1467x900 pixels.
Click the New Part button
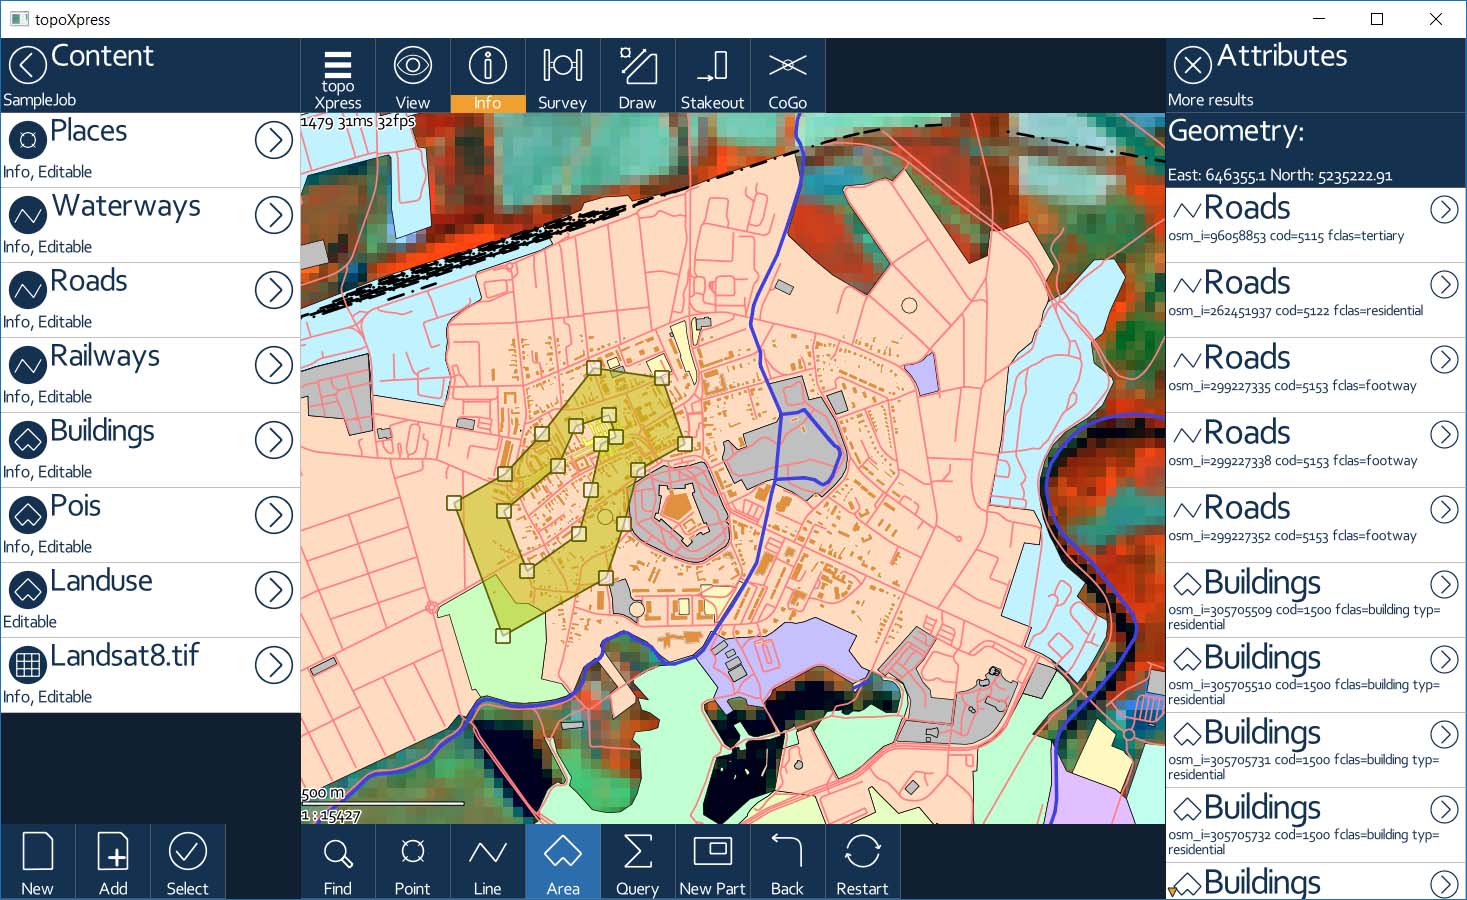(x=712, y=862)
